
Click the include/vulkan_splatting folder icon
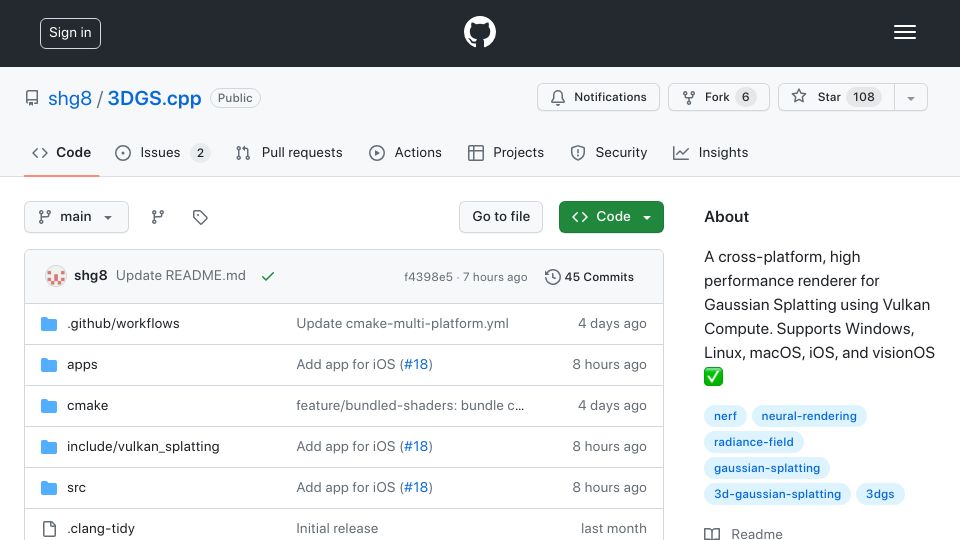point(49,447)
